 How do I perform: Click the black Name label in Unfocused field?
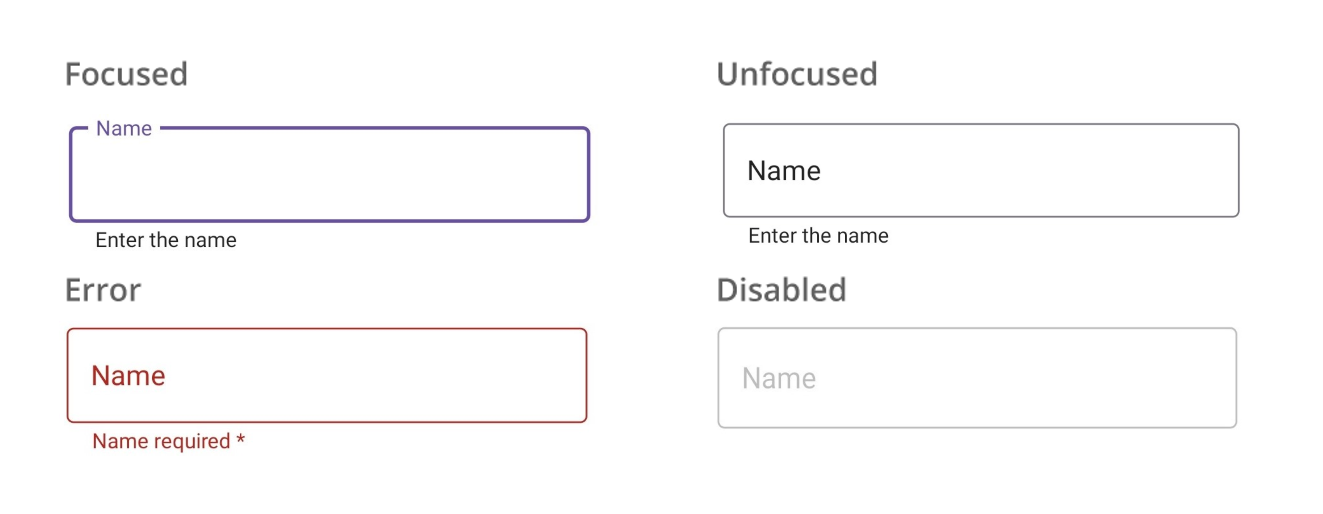[x=784, y=171]
